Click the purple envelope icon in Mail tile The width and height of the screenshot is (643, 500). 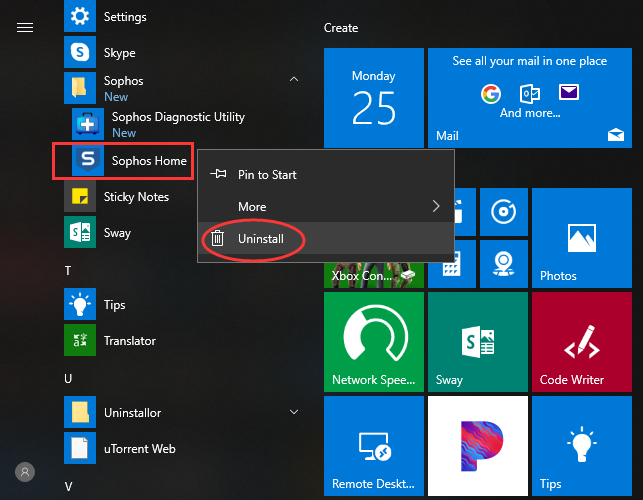tap(569, 92)
